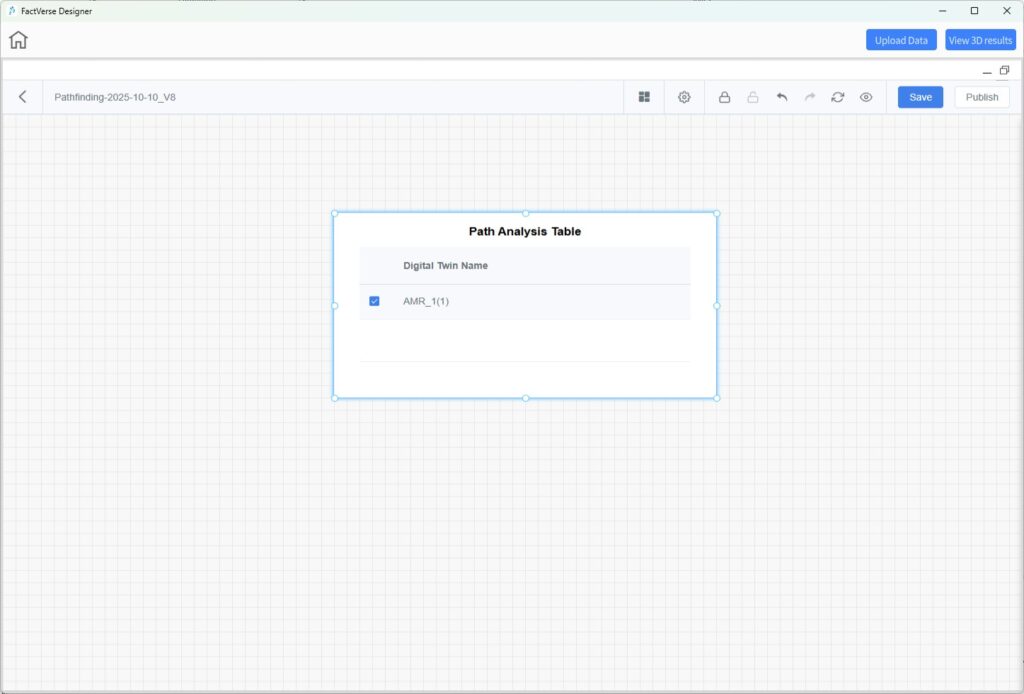Toggle preview with the eye icon
The height and width of the screenshot is (694, 1024).
(866, 97)
